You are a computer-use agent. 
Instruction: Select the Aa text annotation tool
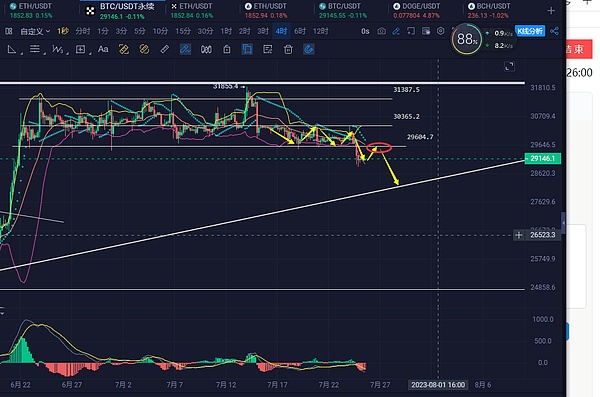pos(103,49)
